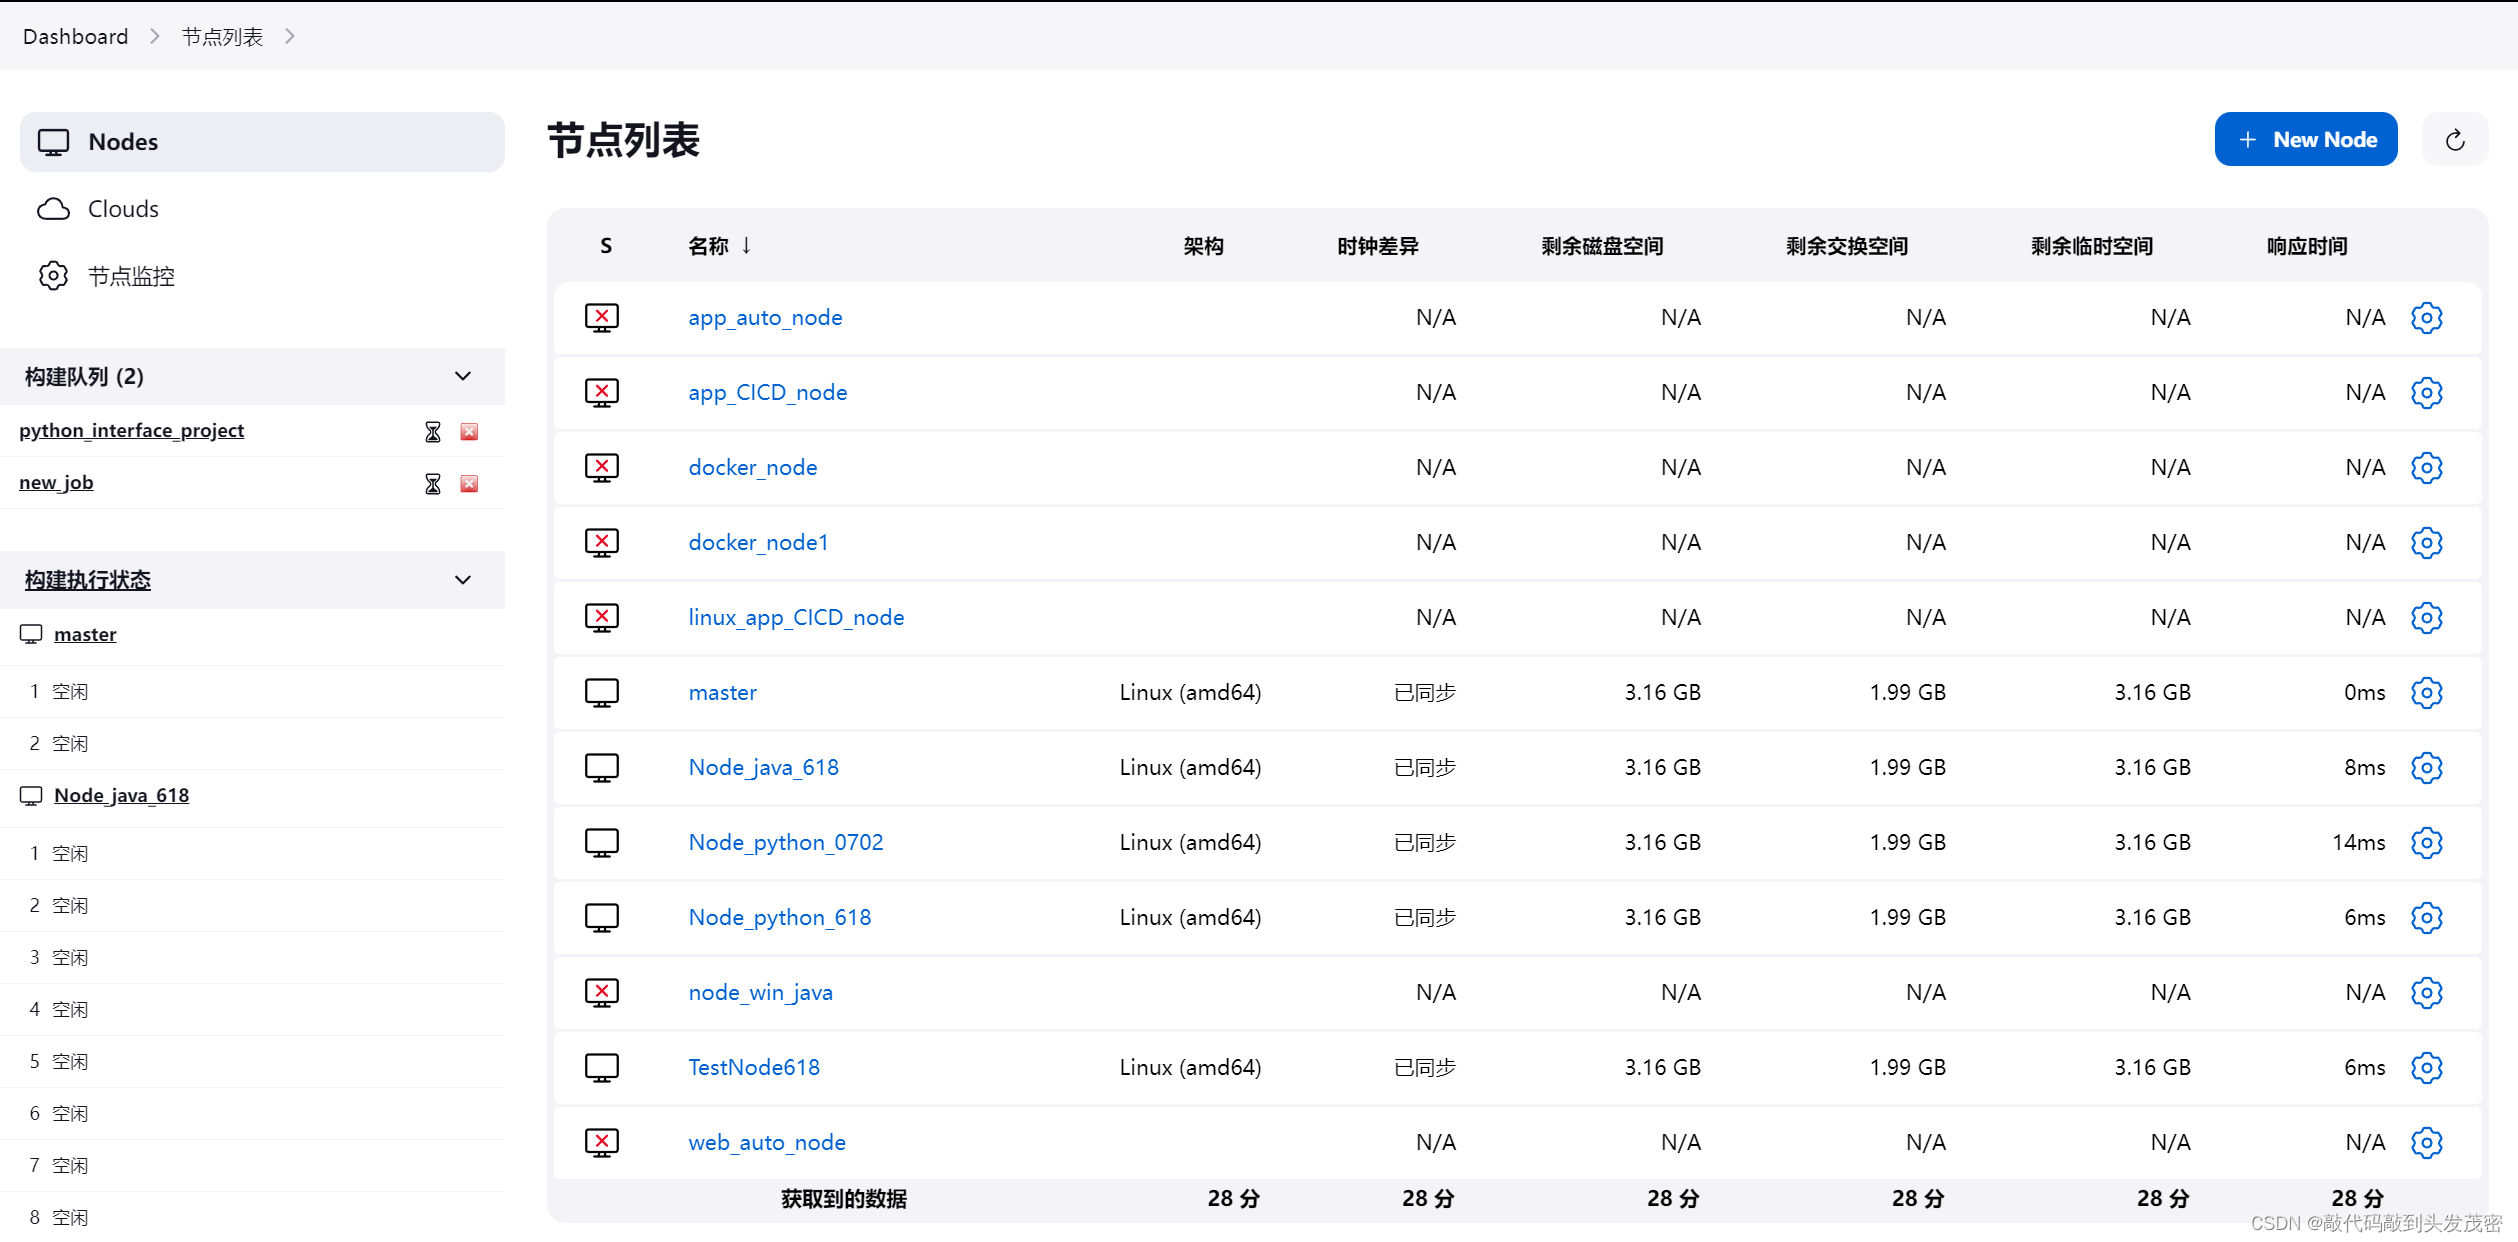Open Node_java_618 in executor status list
Screen dimensions: 2518x1242
pyautogui.click(x=121, y=796)
